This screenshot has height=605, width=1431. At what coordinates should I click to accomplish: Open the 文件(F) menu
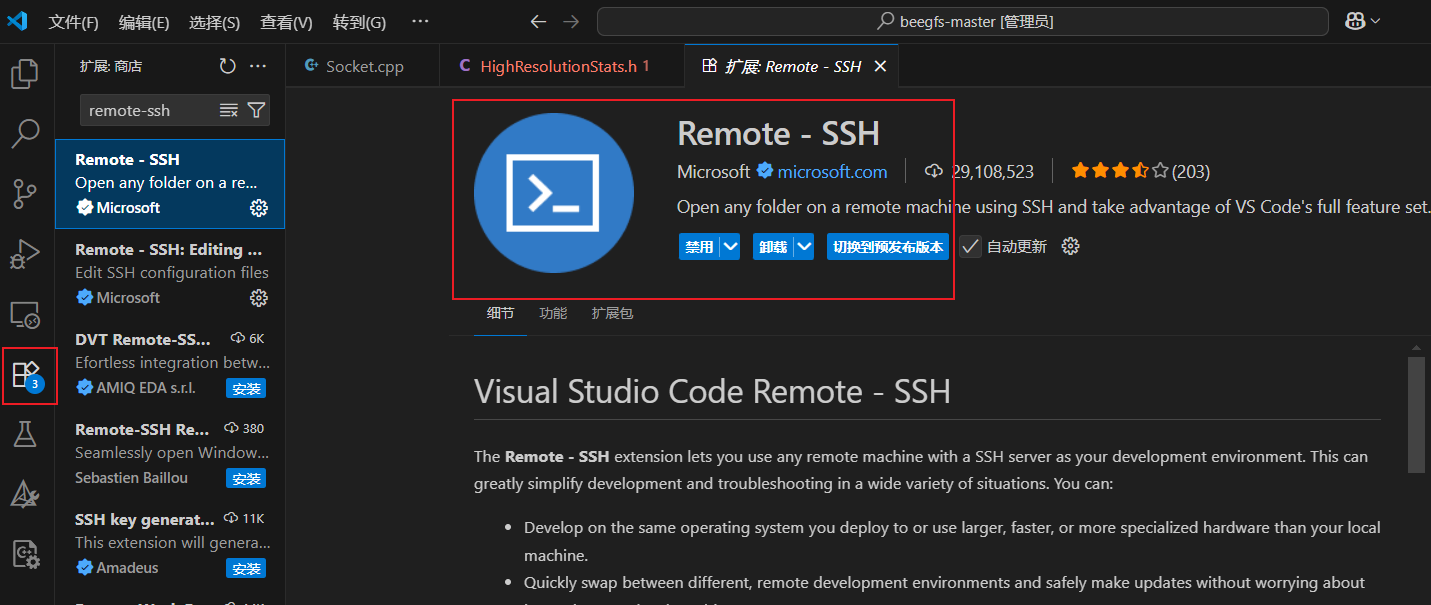(x=73, y=22)
